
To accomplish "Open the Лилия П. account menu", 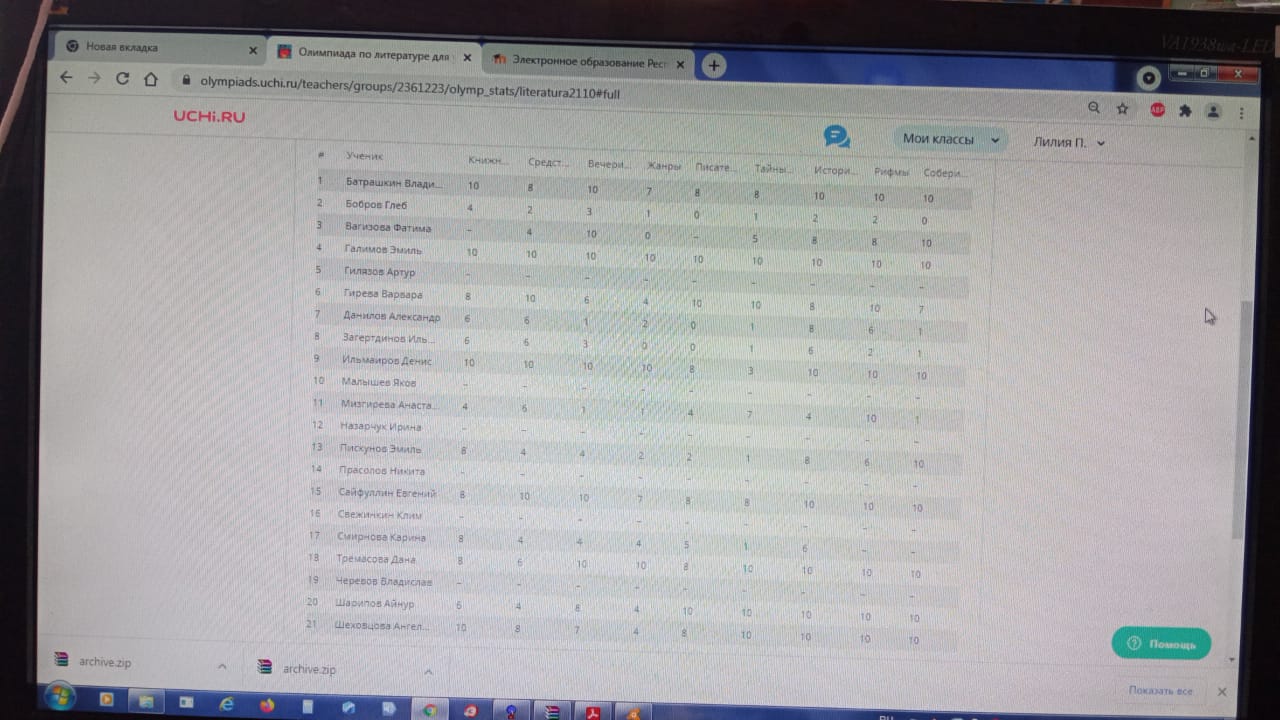I will click(1068, 143).
